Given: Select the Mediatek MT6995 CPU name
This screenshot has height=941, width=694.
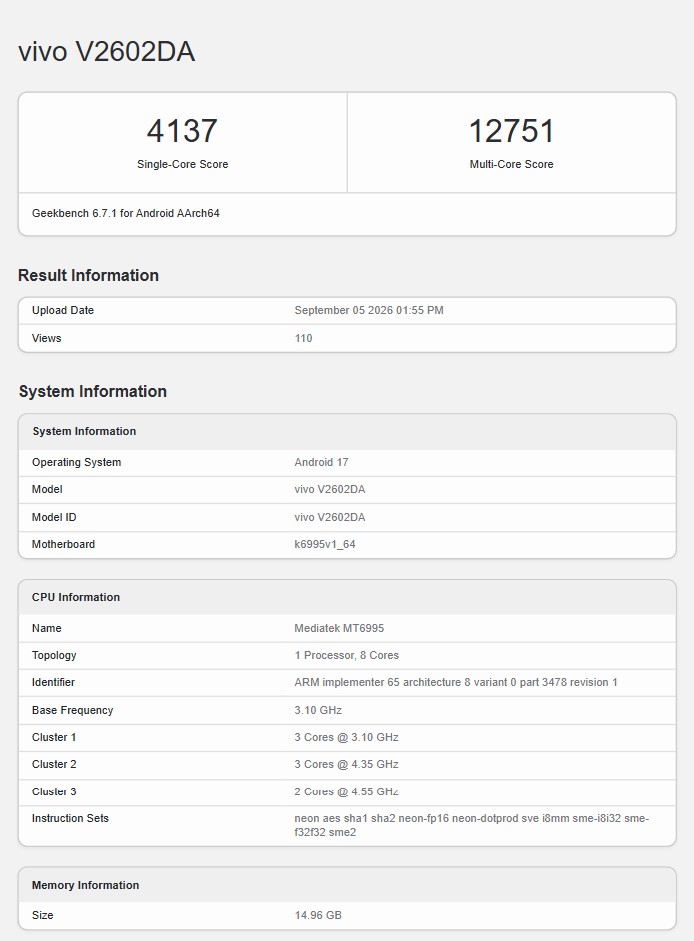Looking at the screenshot, I should pos(339,628).
